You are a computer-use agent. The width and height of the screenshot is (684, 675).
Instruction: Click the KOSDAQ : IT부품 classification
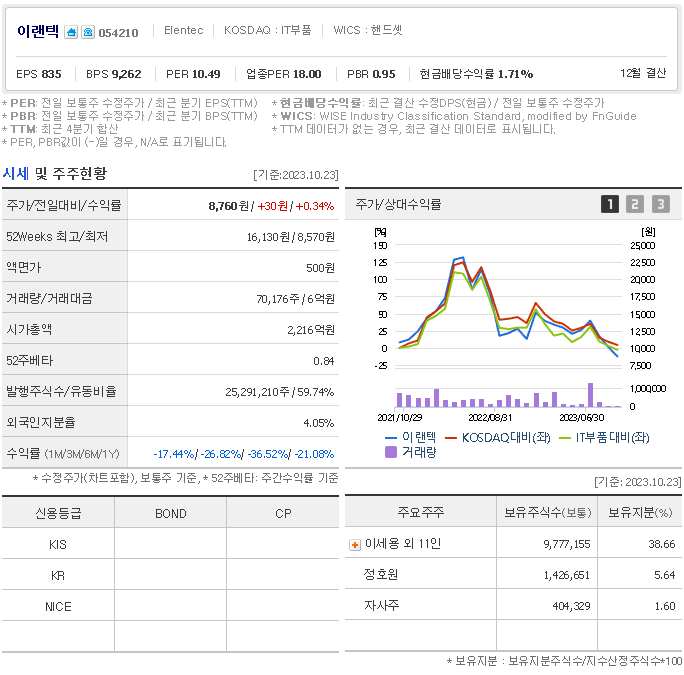pos(267,30)
